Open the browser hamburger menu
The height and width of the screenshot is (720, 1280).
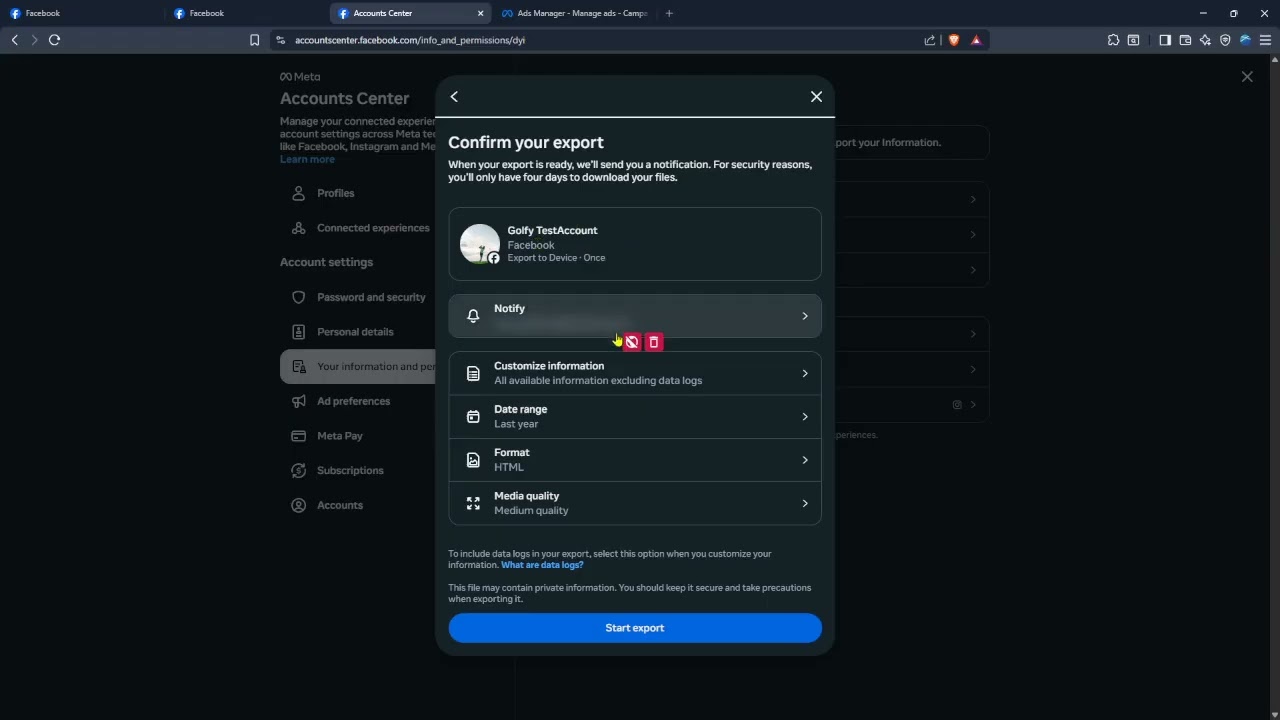pyautogui.click(x=1265, y=40)
